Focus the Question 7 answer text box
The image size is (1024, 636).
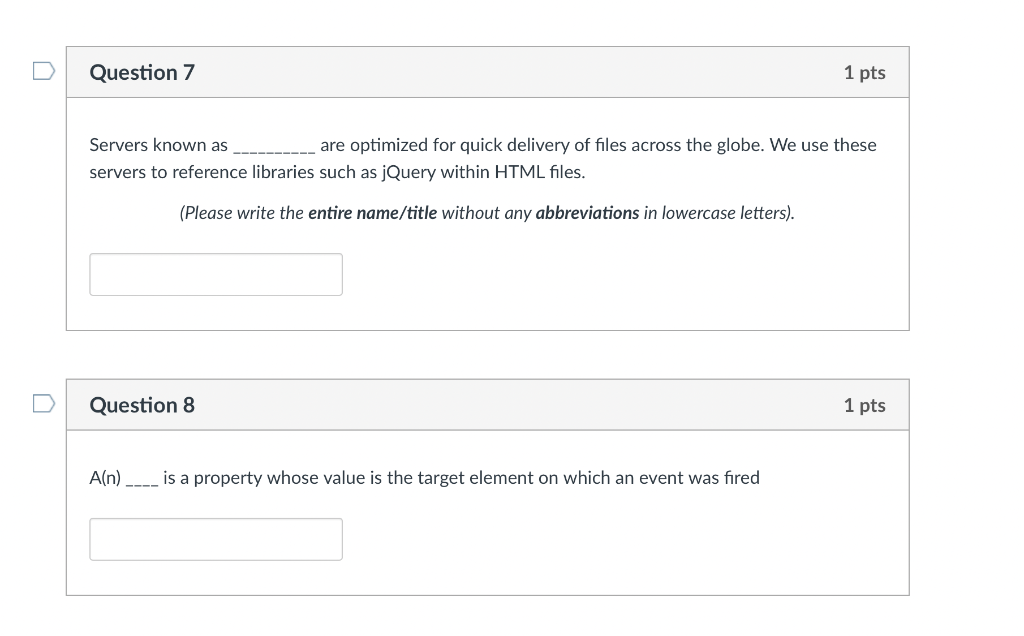point(216,274)
